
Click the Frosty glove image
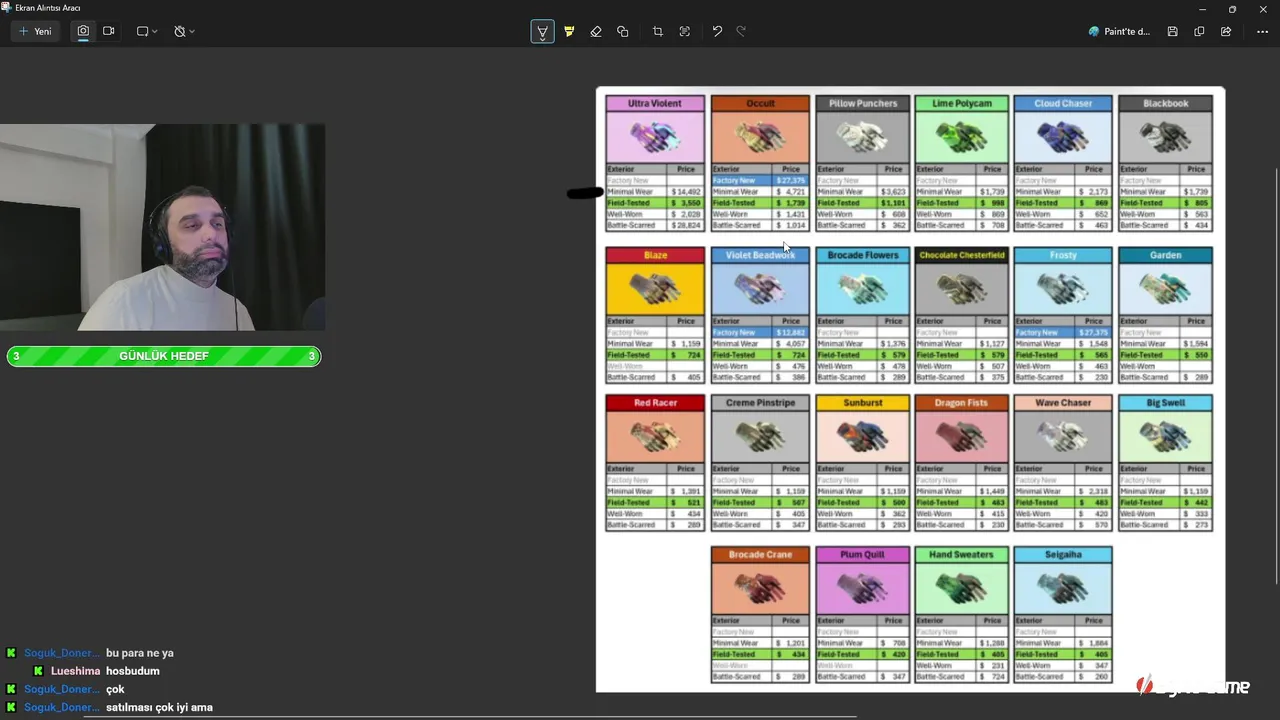(1063, 289)
